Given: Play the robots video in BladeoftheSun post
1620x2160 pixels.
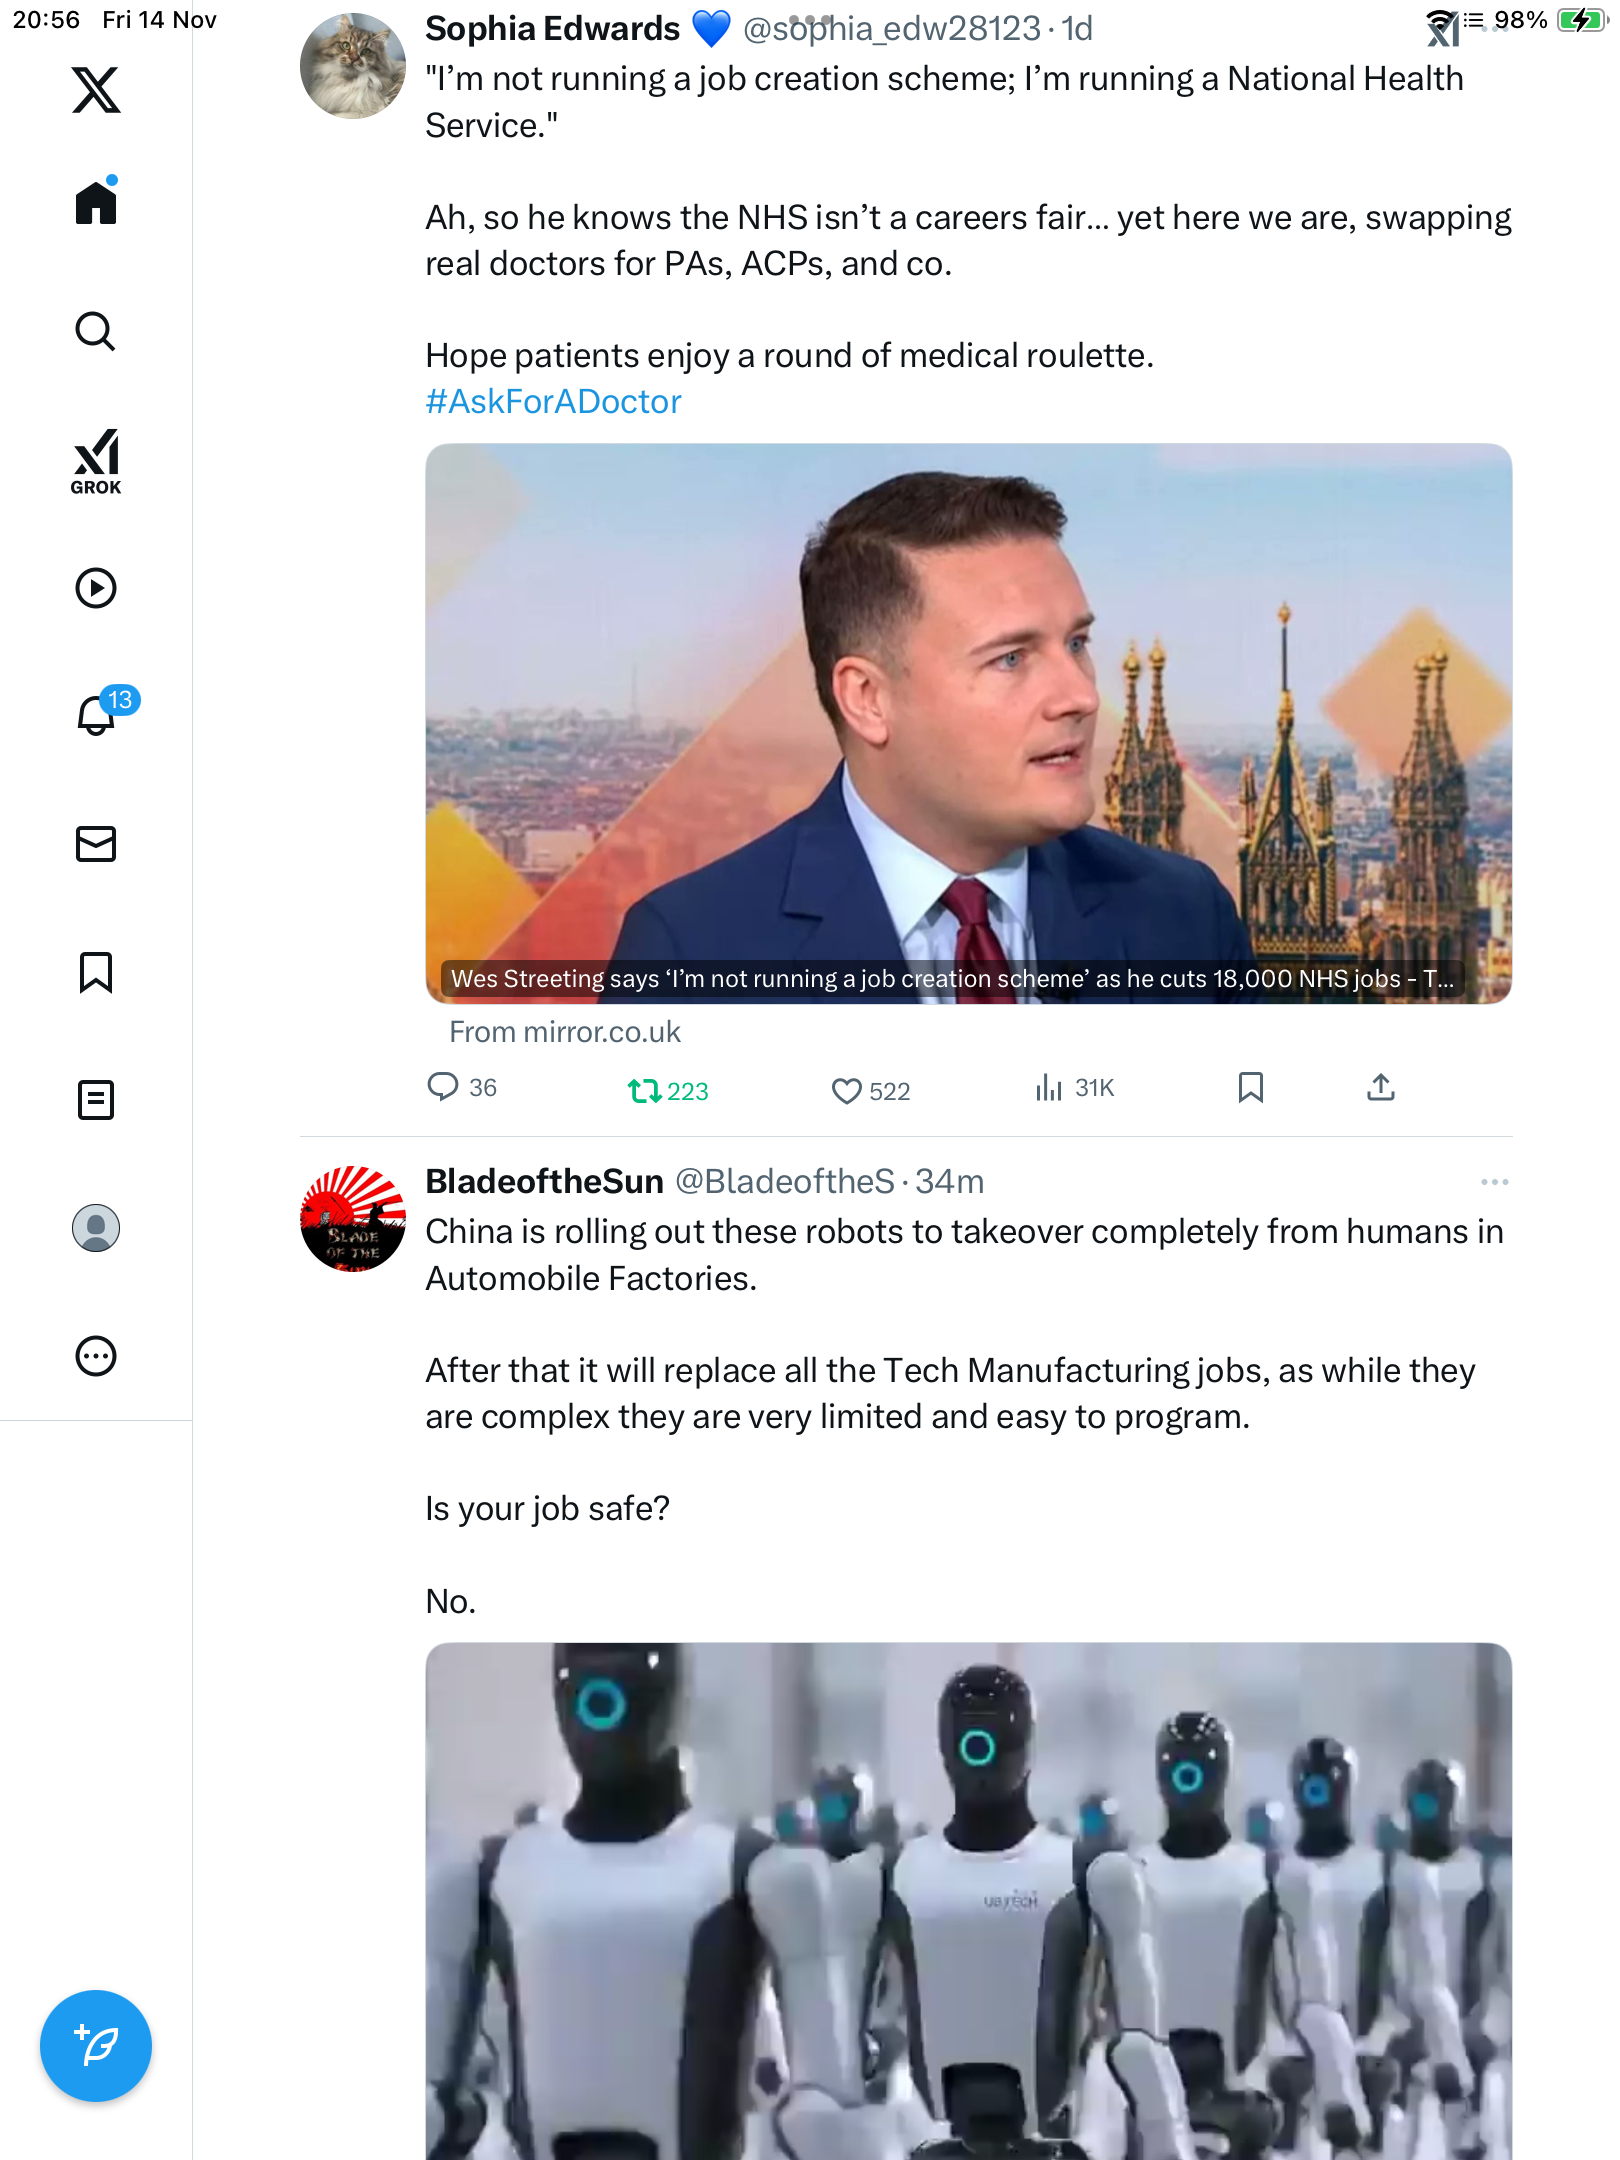Looking at the screenshot, I should coord(968,1900).
